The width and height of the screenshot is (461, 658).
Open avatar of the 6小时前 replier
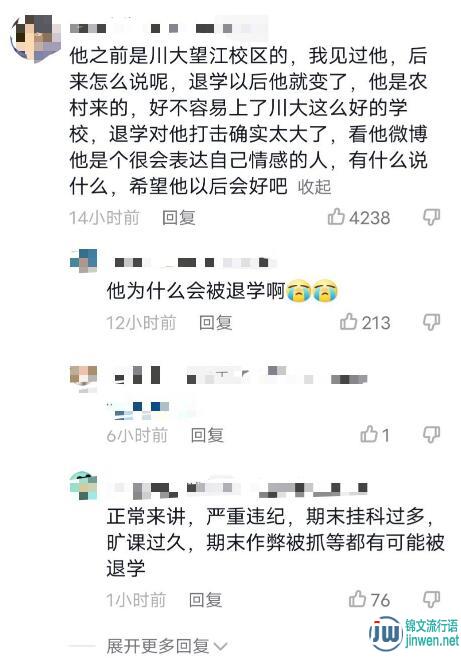tap(83, 378)
